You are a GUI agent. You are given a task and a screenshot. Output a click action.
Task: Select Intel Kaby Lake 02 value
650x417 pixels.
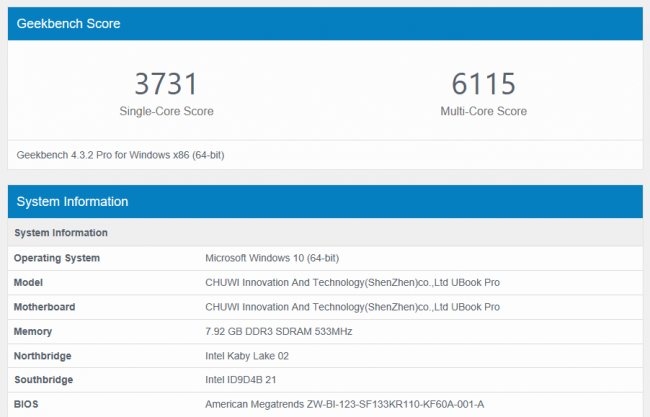(x=247, y=356)
